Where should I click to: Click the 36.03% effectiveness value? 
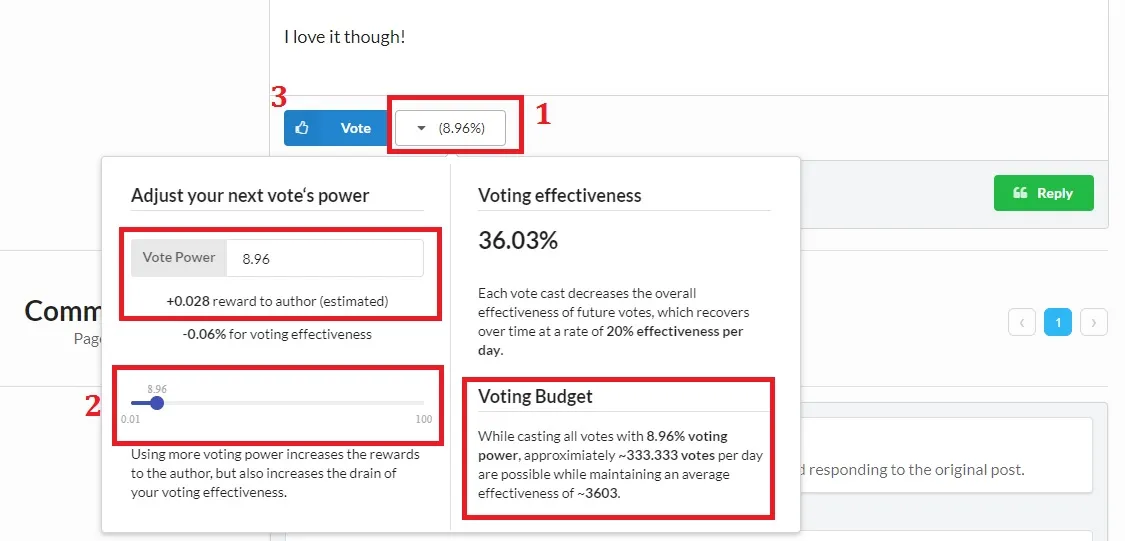pyautogui.click(x=518, y=241)
